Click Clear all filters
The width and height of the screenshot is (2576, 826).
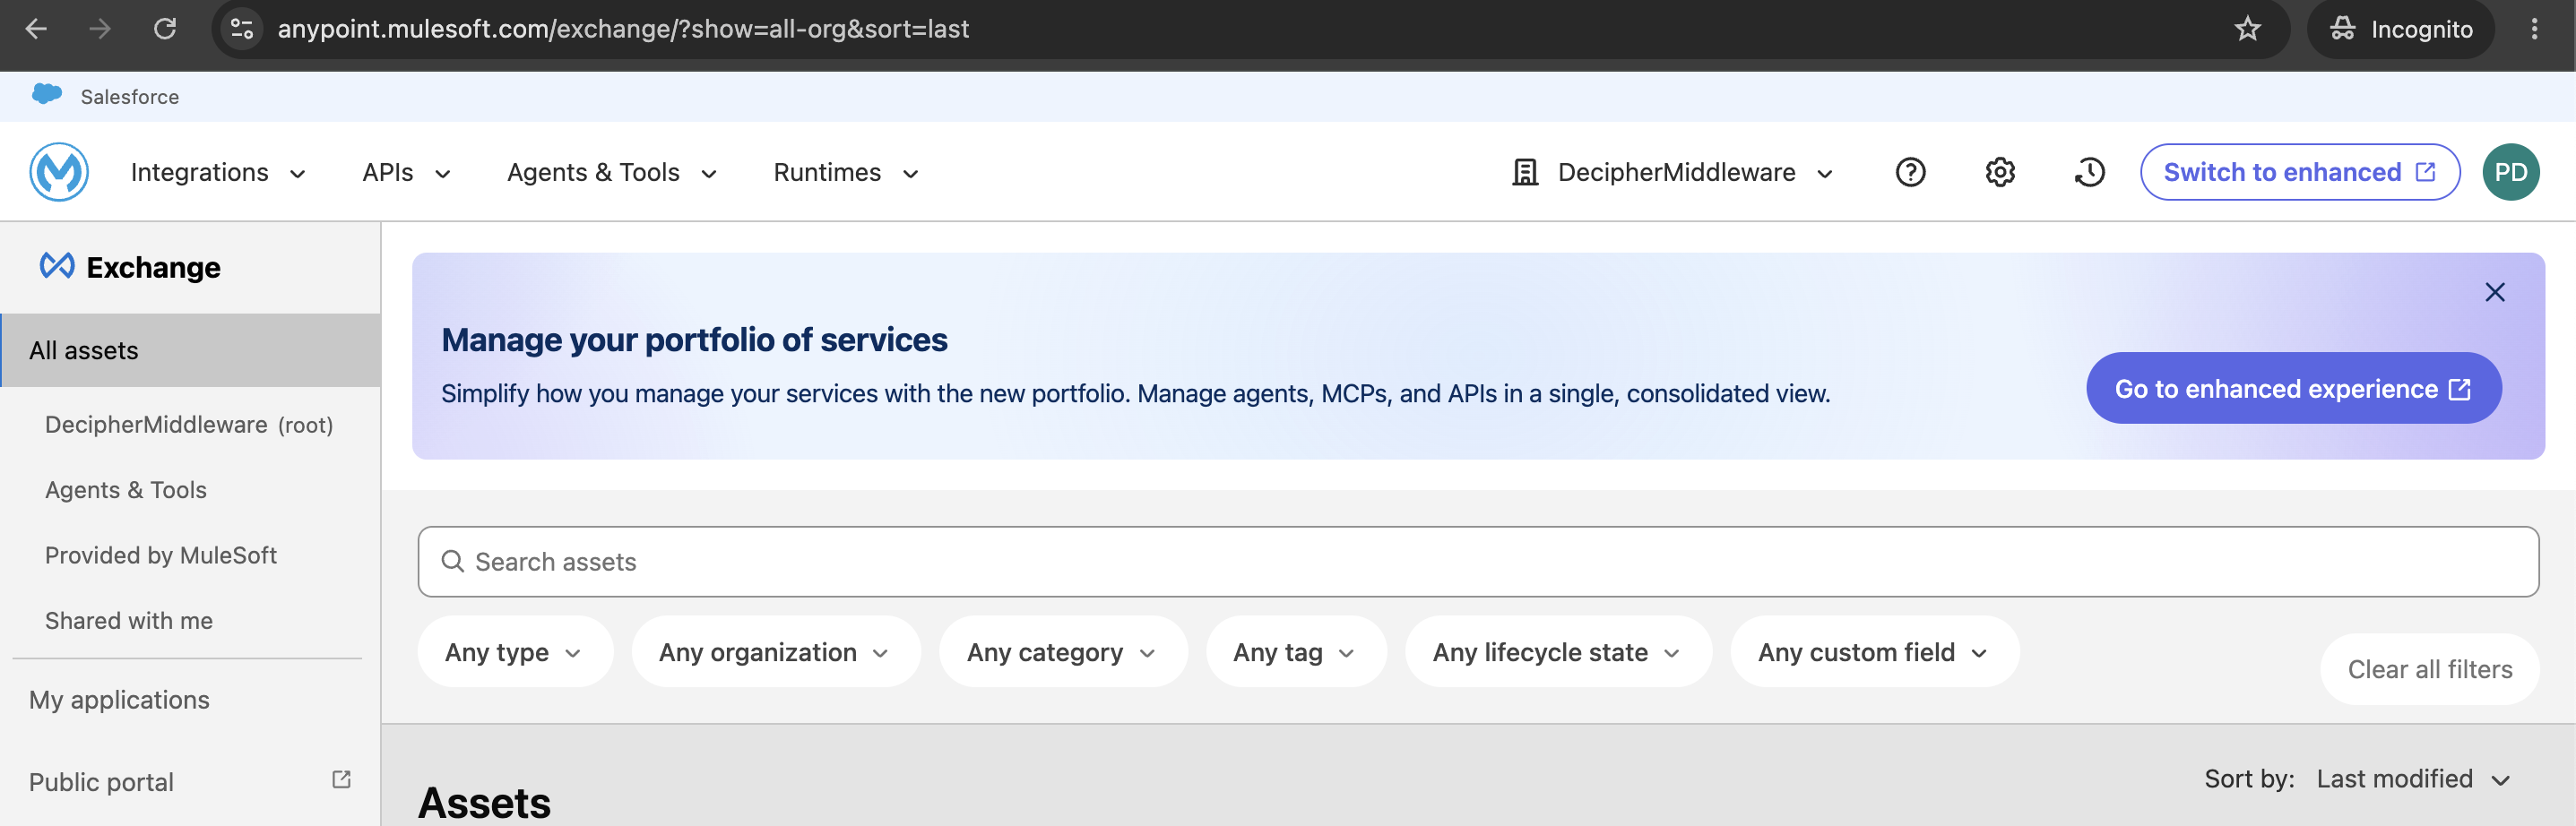(2429, 669)
